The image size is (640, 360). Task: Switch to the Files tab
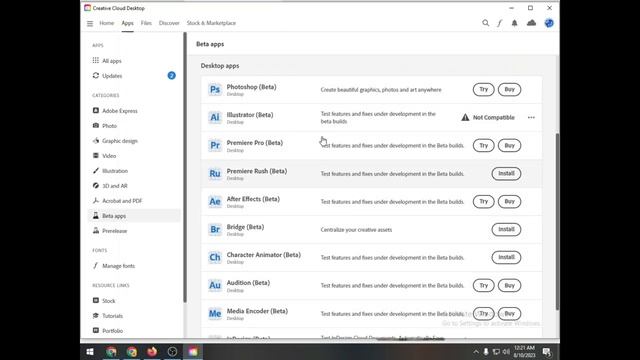(146, 23)
